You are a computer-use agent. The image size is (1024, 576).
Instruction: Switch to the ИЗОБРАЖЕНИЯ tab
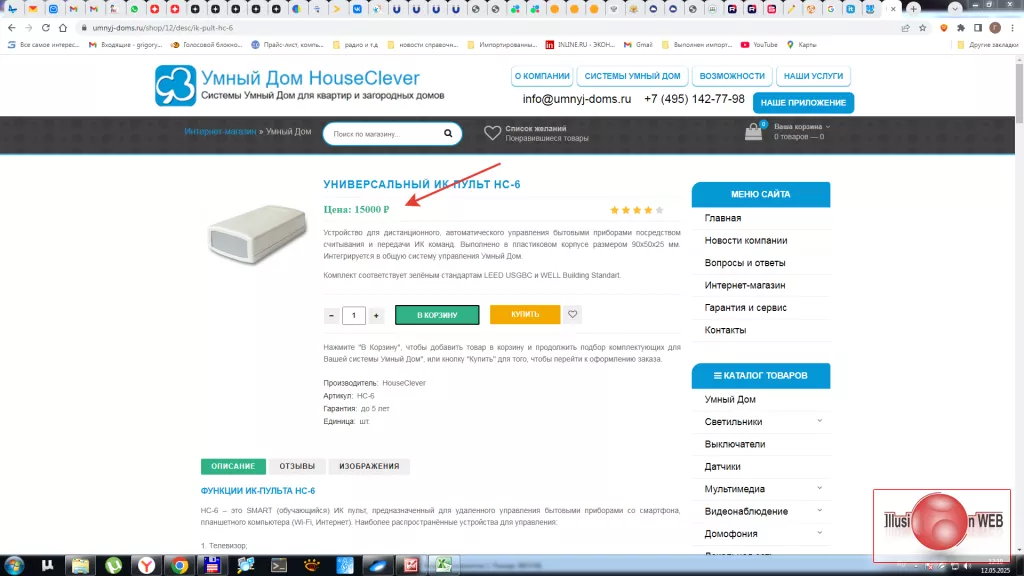click(369, 466)
